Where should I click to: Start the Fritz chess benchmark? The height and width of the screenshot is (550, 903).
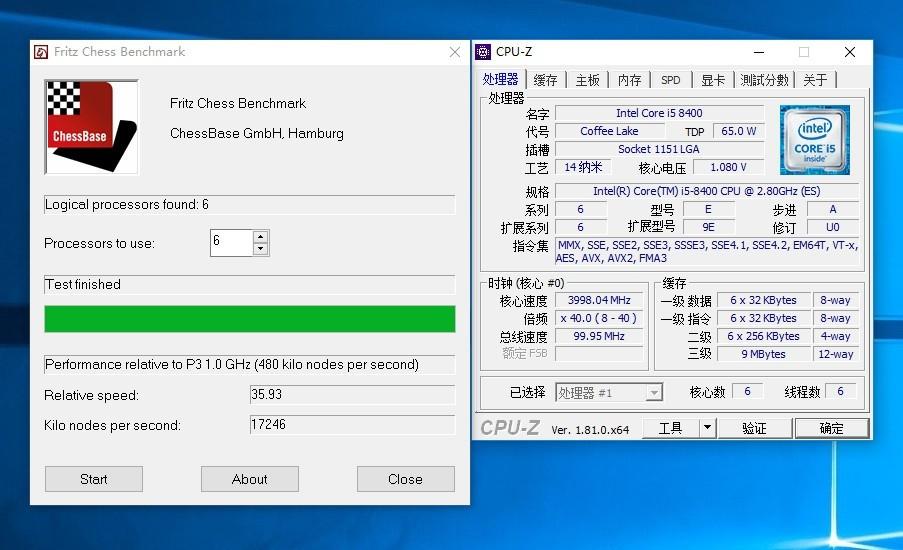94,479
